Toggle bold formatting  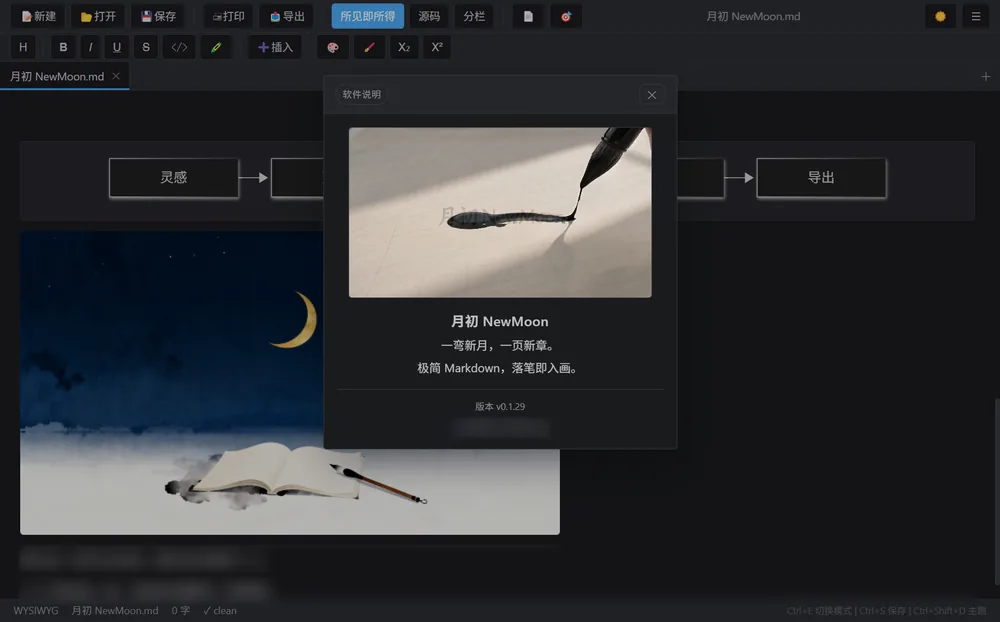62,47
